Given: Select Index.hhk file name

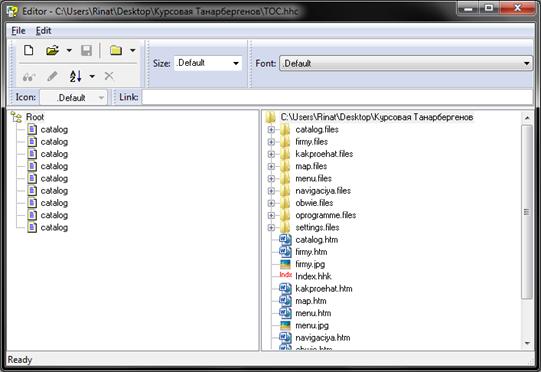Looking at the screenshot, I should pyautogui.click(x=313, y=276).
